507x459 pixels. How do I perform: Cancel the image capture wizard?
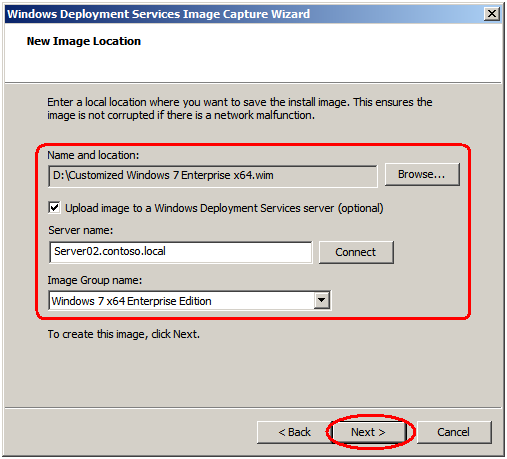pos(454,432)
